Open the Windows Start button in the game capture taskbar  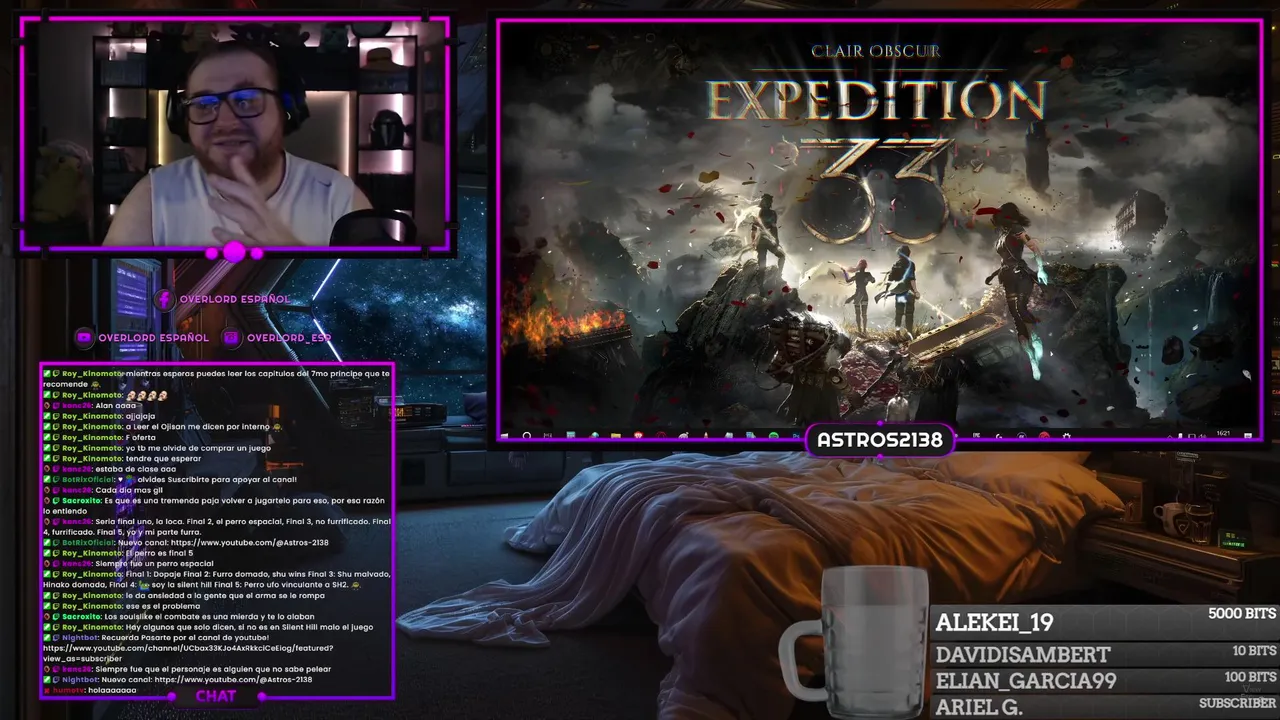coord(504,436)
